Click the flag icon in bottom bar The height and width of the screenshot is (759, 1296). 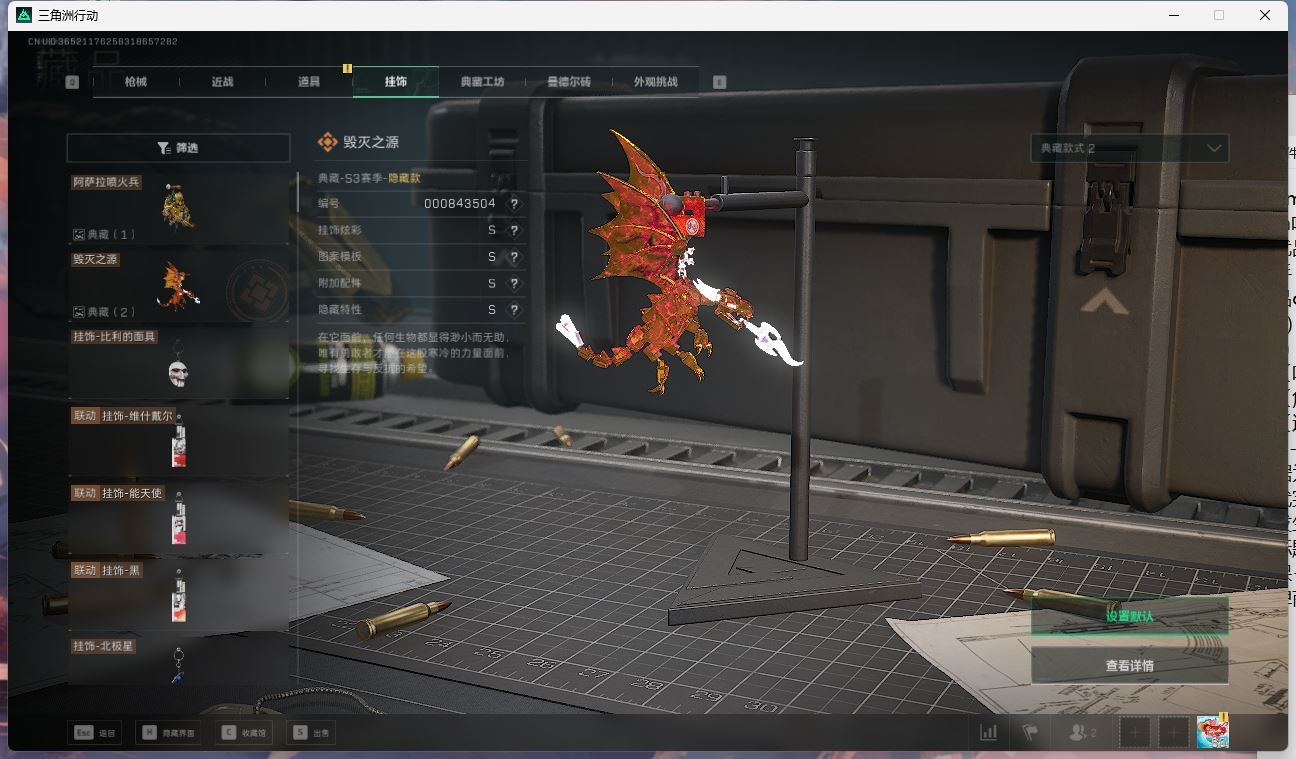click(1030, 733)
